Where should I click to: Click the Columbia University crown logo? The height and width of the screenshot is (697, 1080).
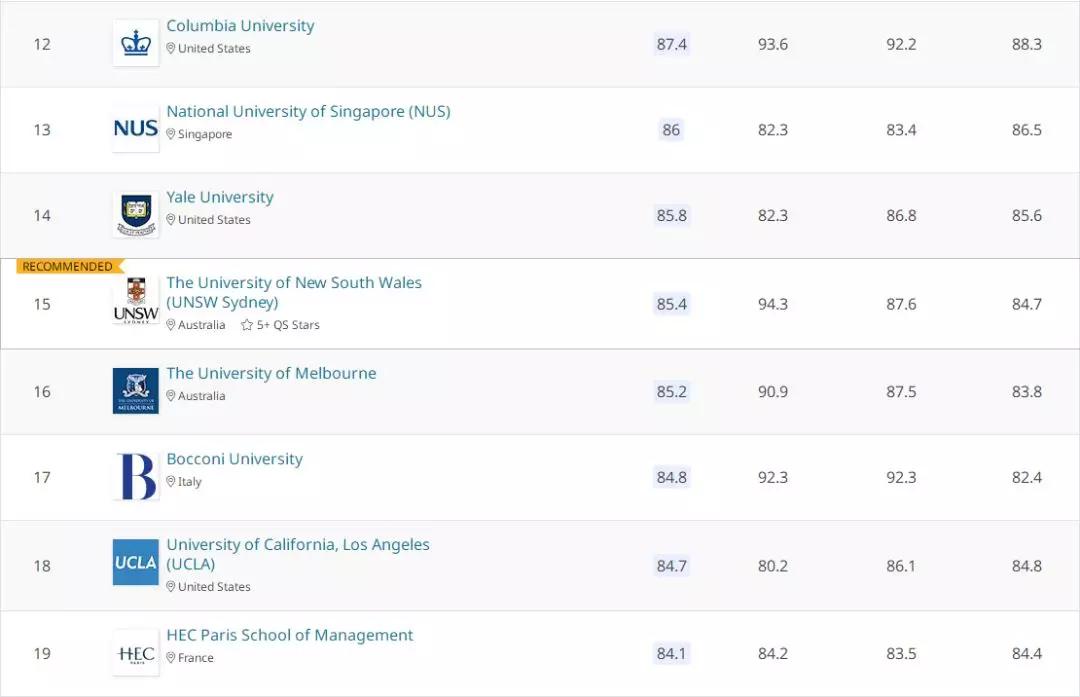135,43
